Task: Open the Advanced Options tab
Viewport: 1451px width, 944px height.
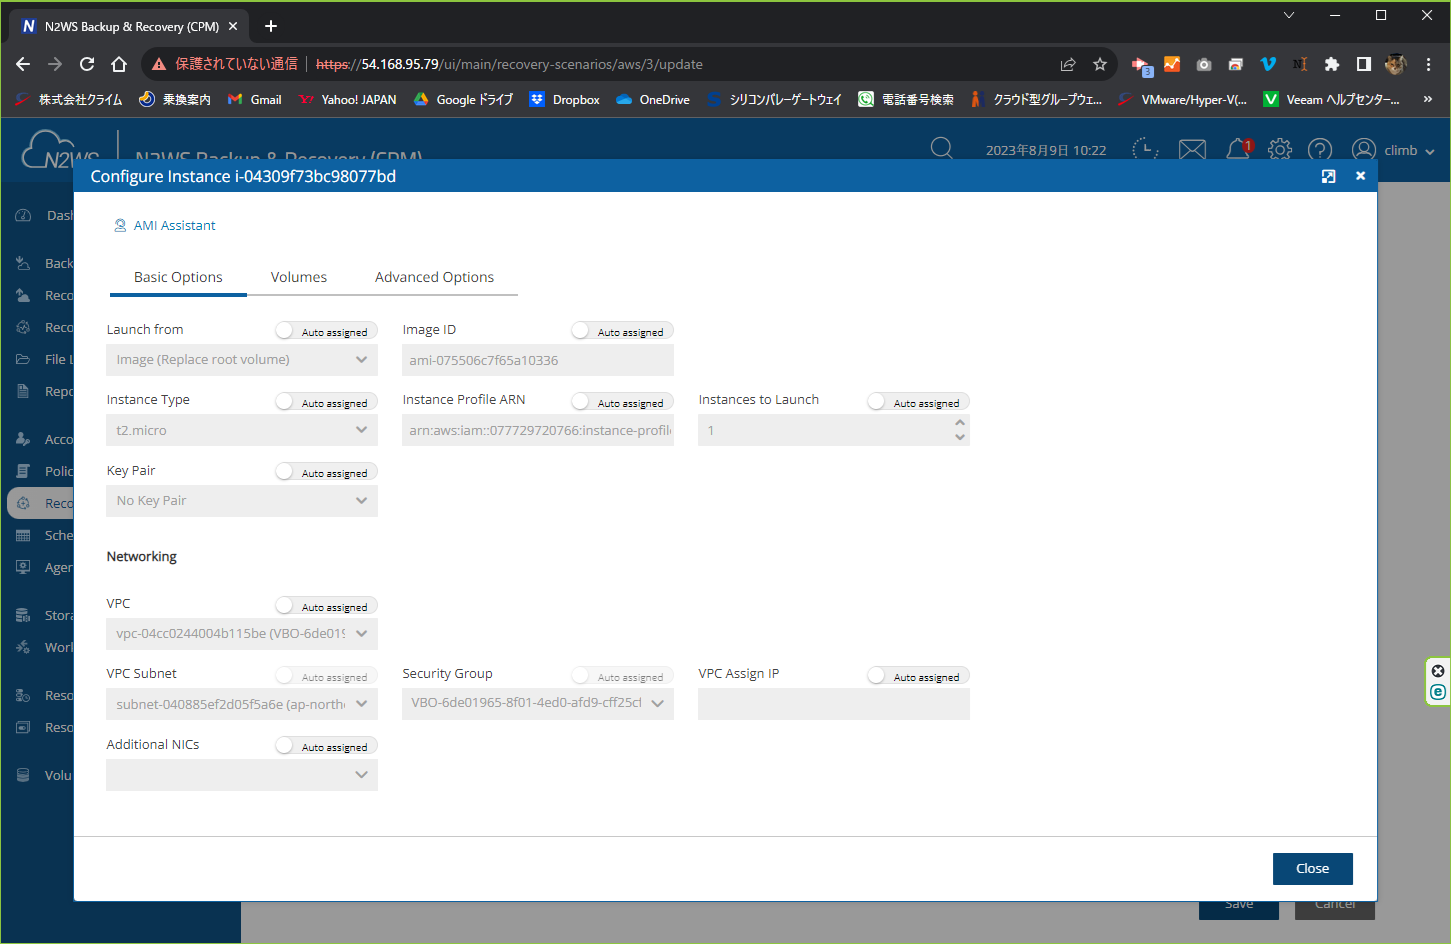Action: click(x=434, y=277)
